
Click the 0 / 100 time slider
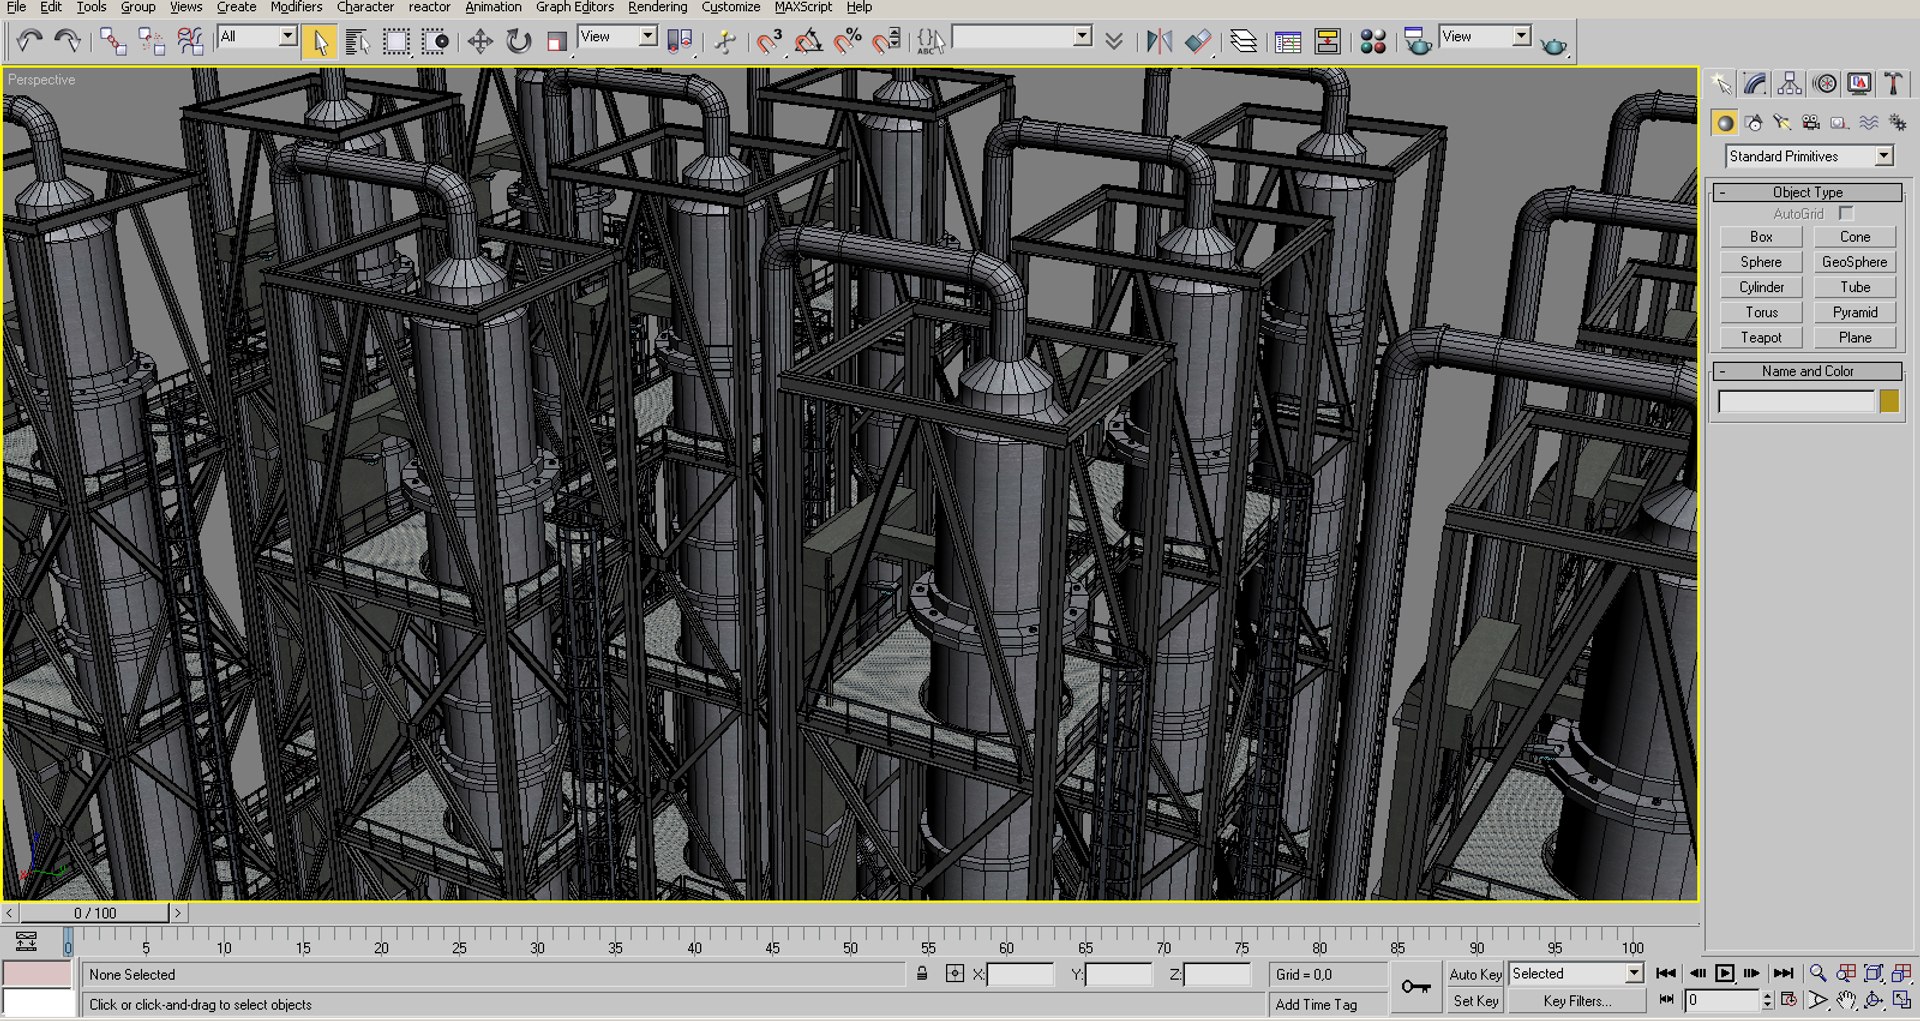[x=95, y=913]
